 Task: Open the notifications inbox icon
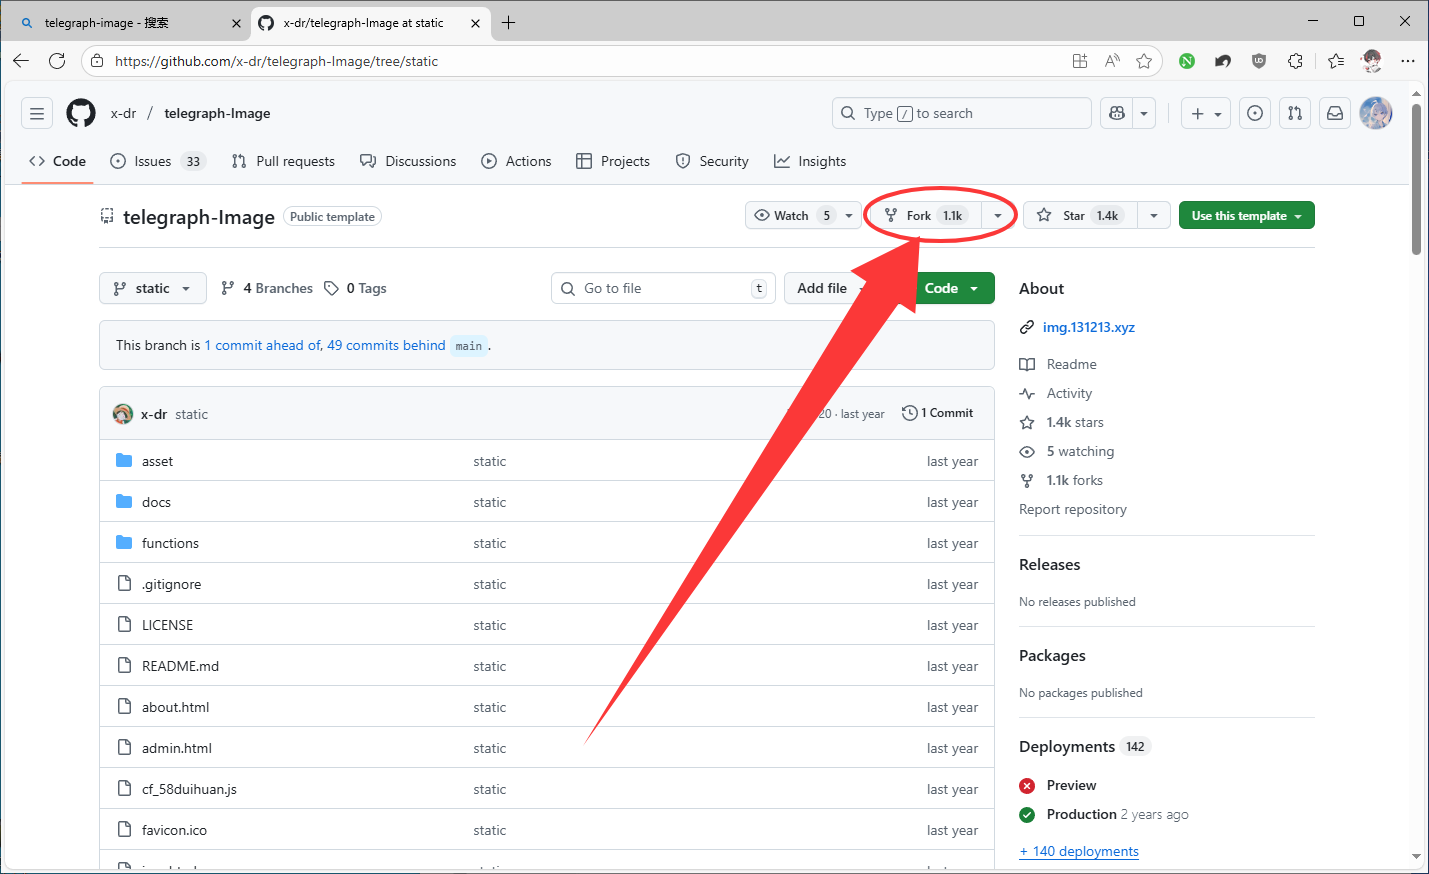pyautogui.click(x=1335, y=113)
